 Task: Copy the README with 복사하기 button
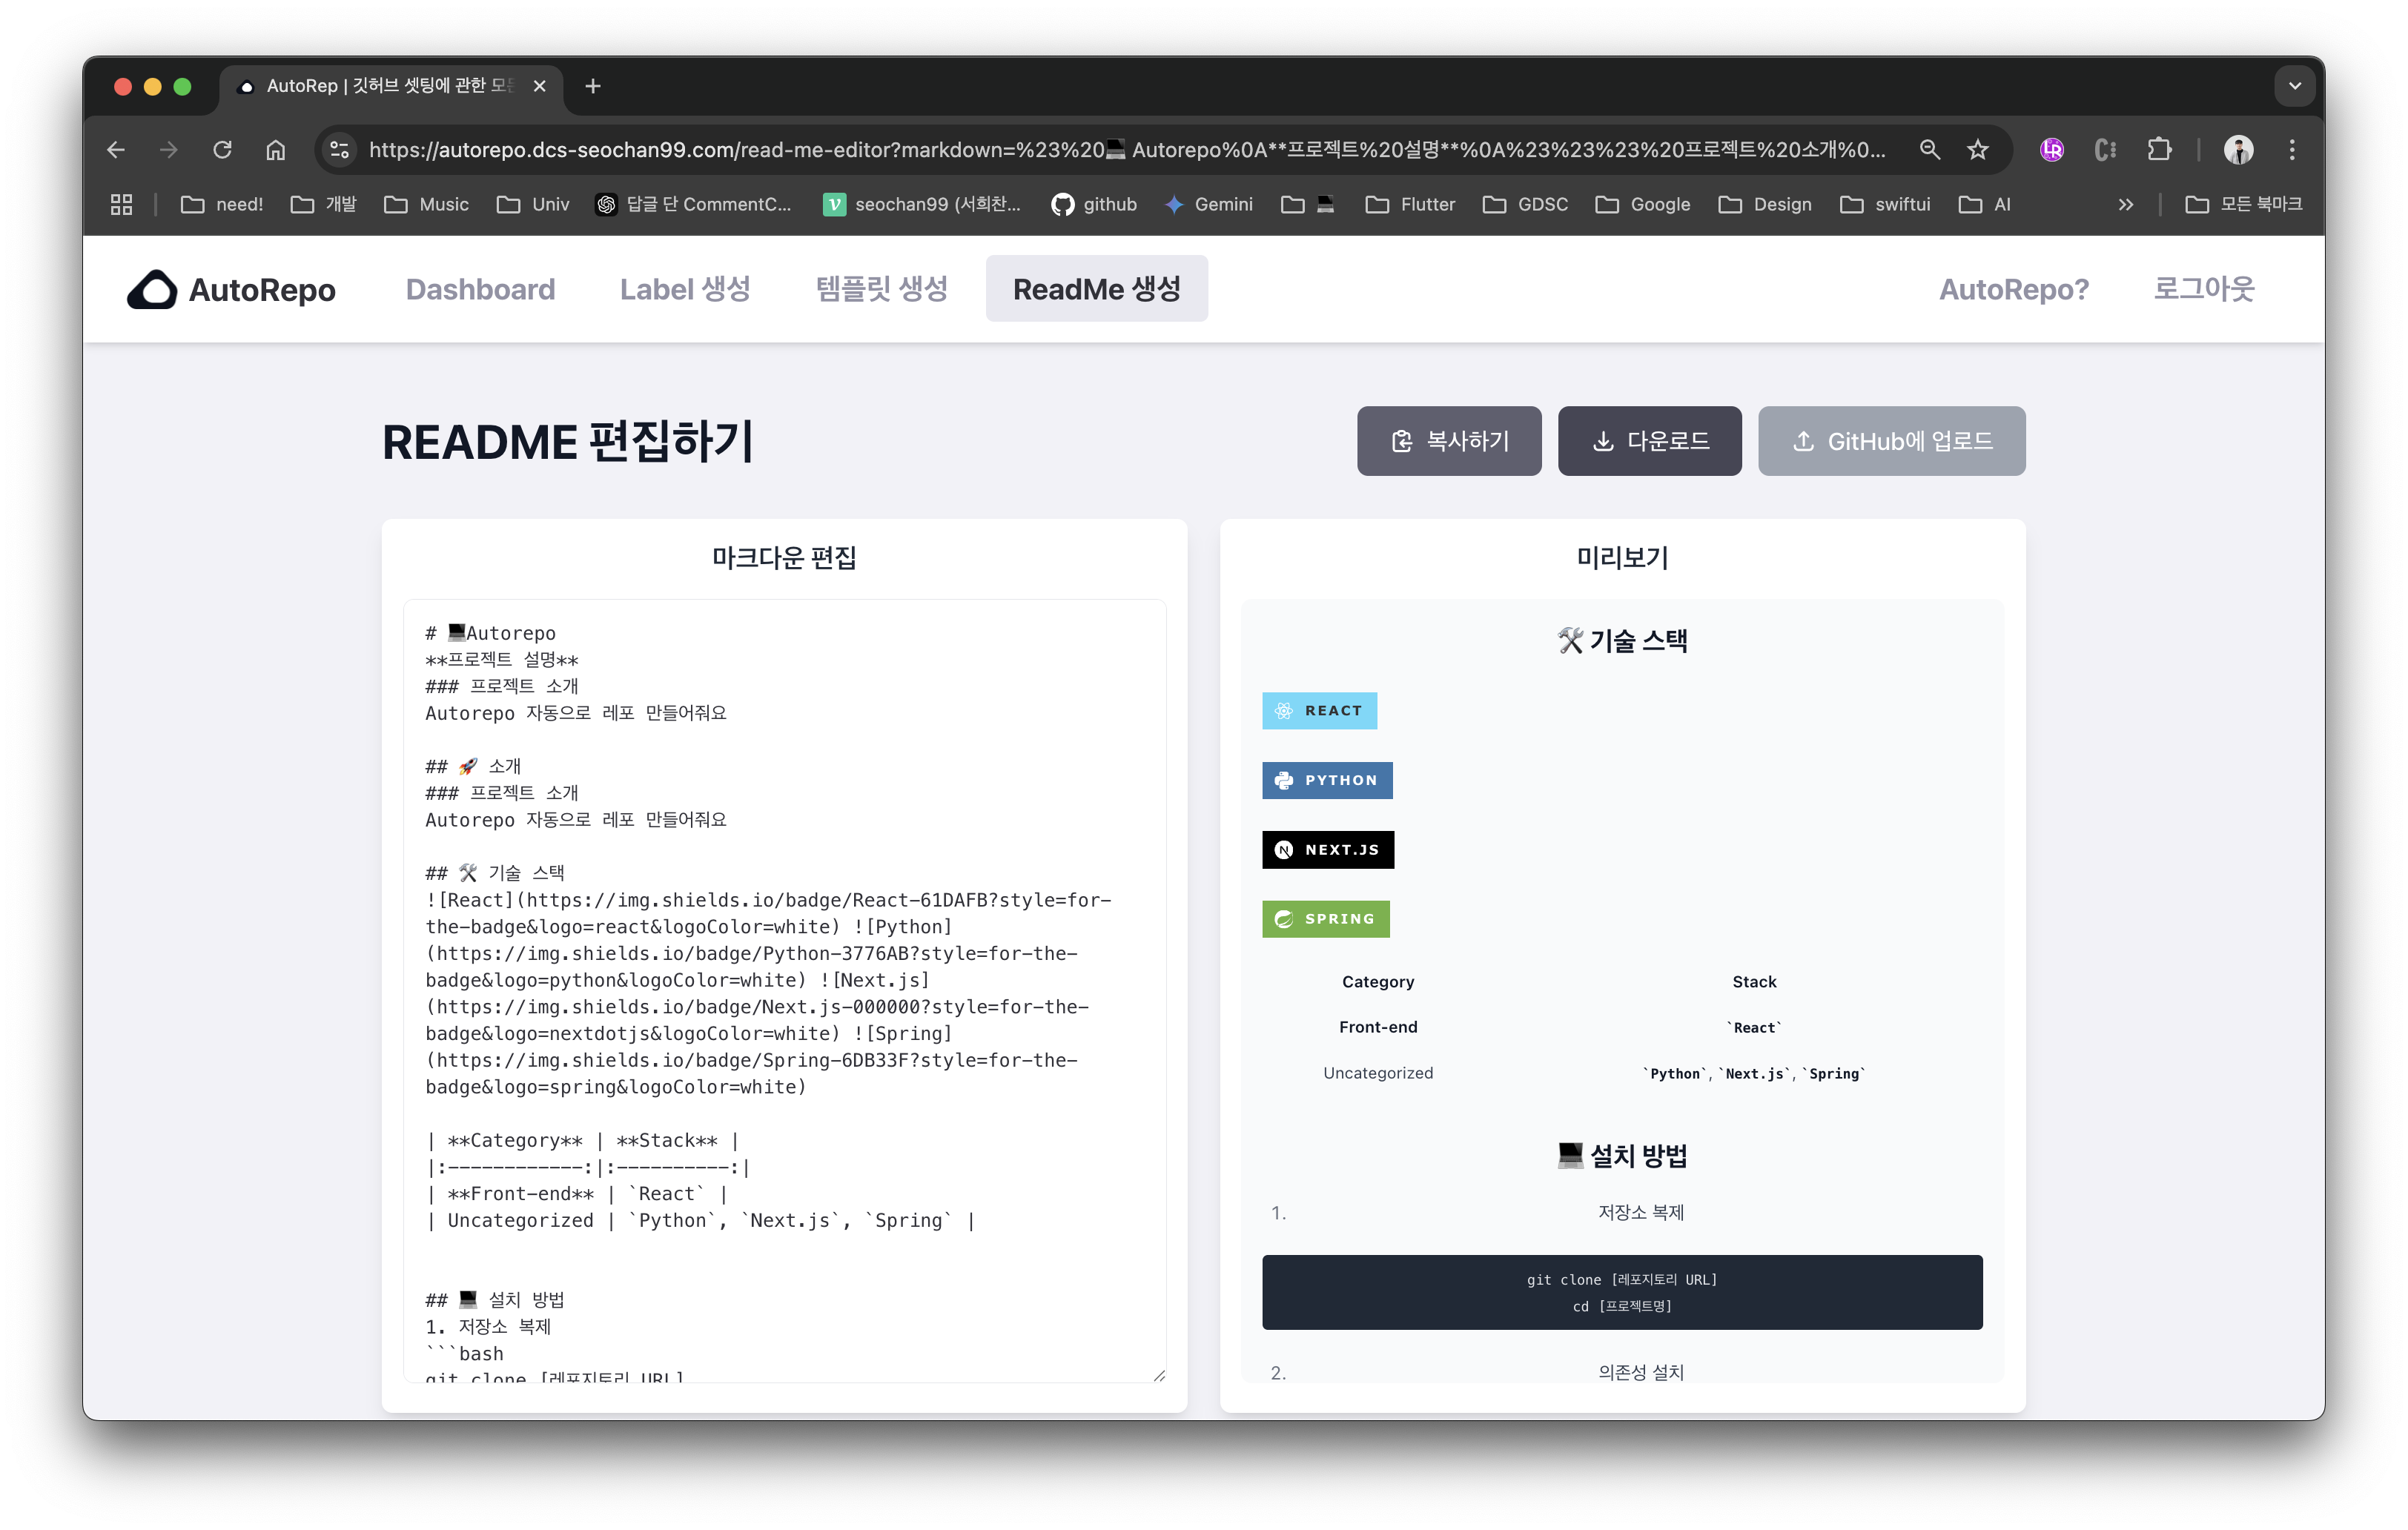1449,441
